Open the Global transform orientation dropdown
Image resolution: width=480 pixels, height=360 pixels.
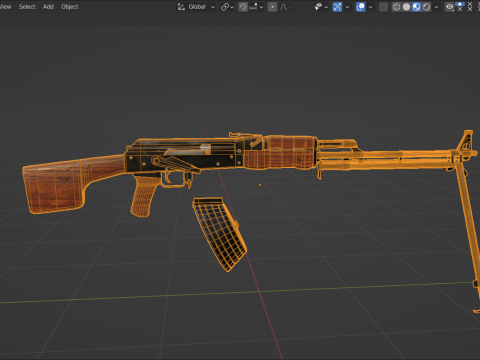point(196,7)
